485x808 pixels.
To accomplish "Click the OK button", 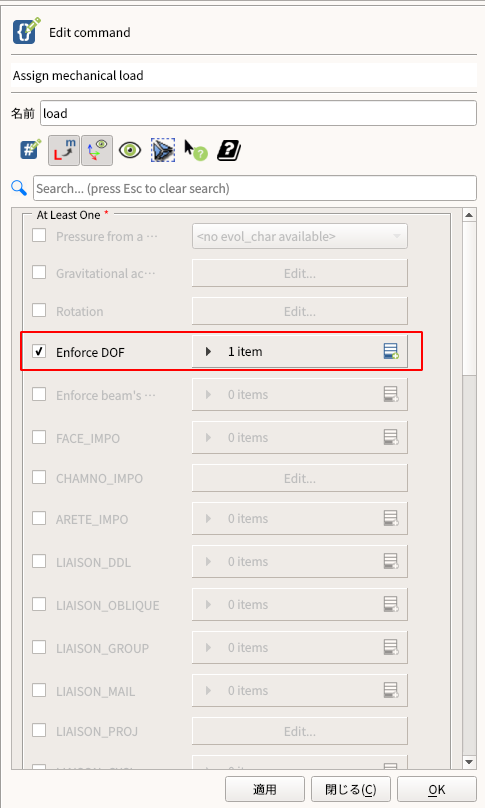I will 437,789.
